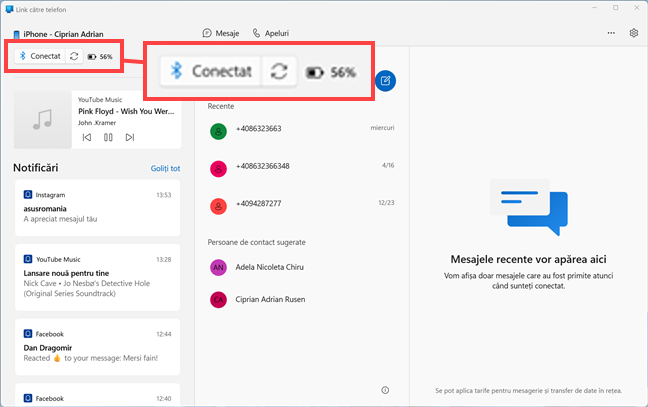The width and height of the screenshot is (648, 407).
Task: Pause the Pink Floyd song
Action: pyautogui.click(x=108, y=137)
